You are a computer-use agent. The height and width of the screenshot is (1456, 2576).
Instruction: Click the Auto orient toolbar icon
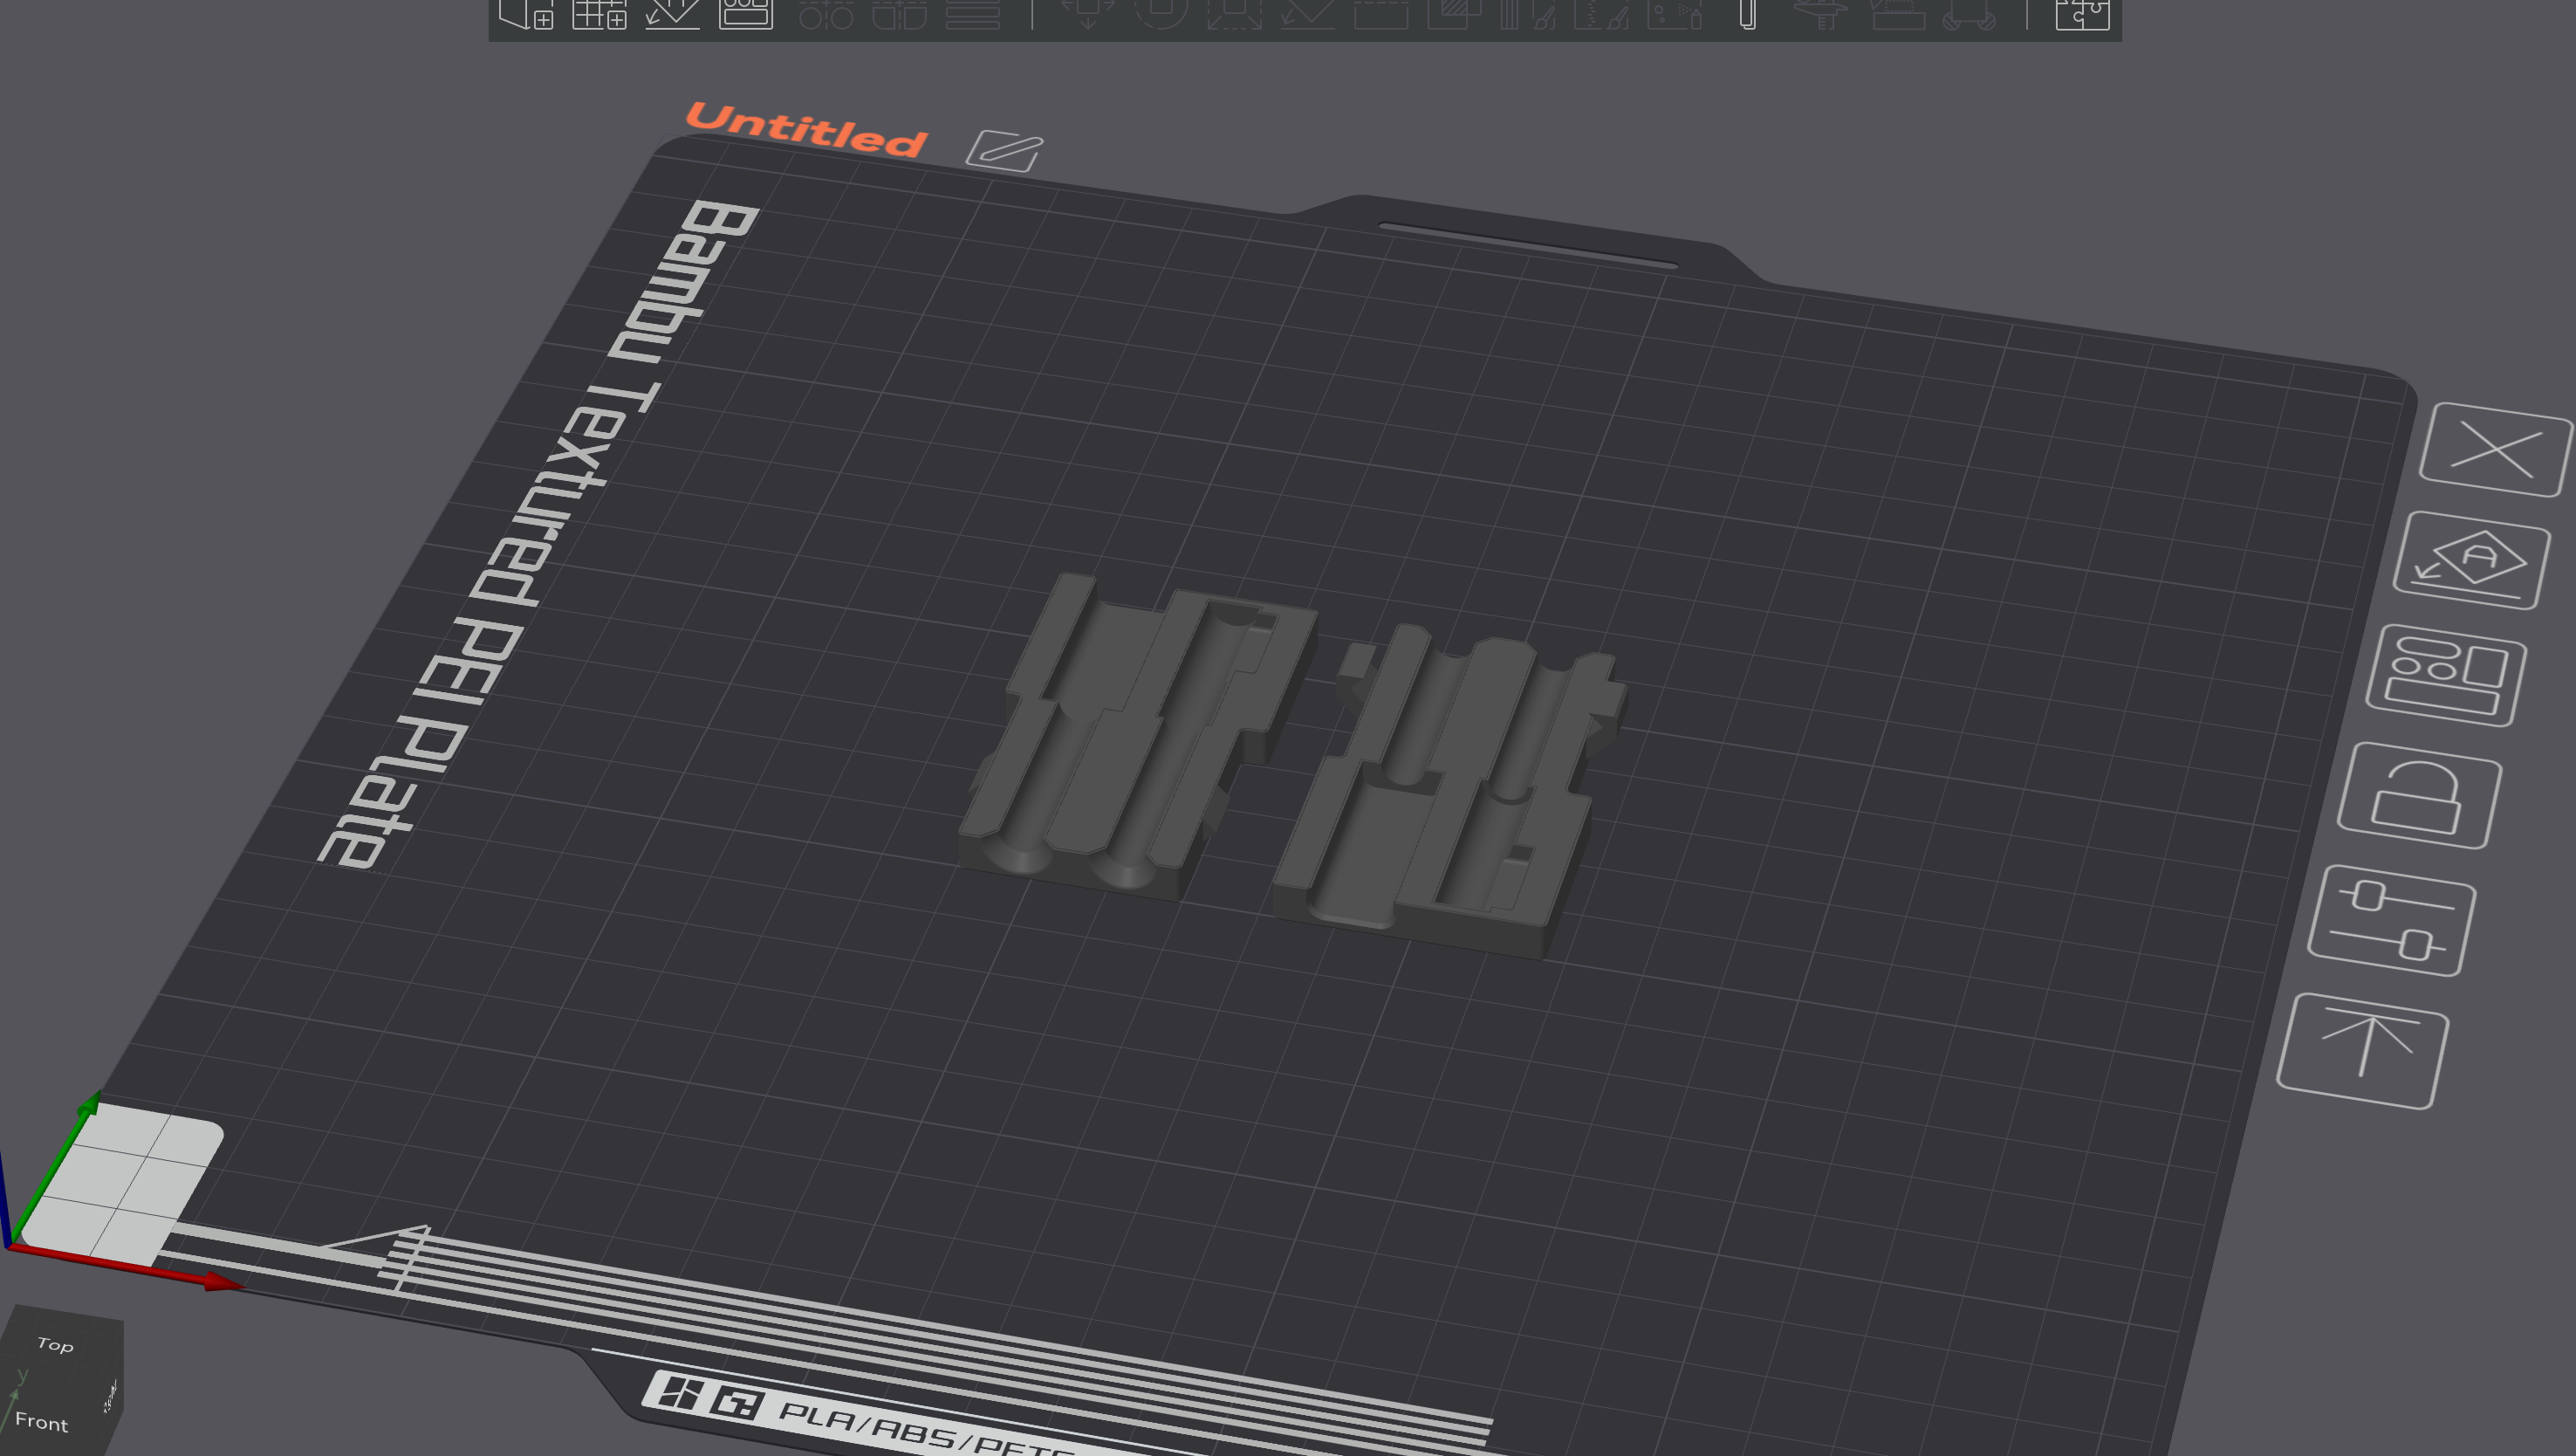pos(672,13)
